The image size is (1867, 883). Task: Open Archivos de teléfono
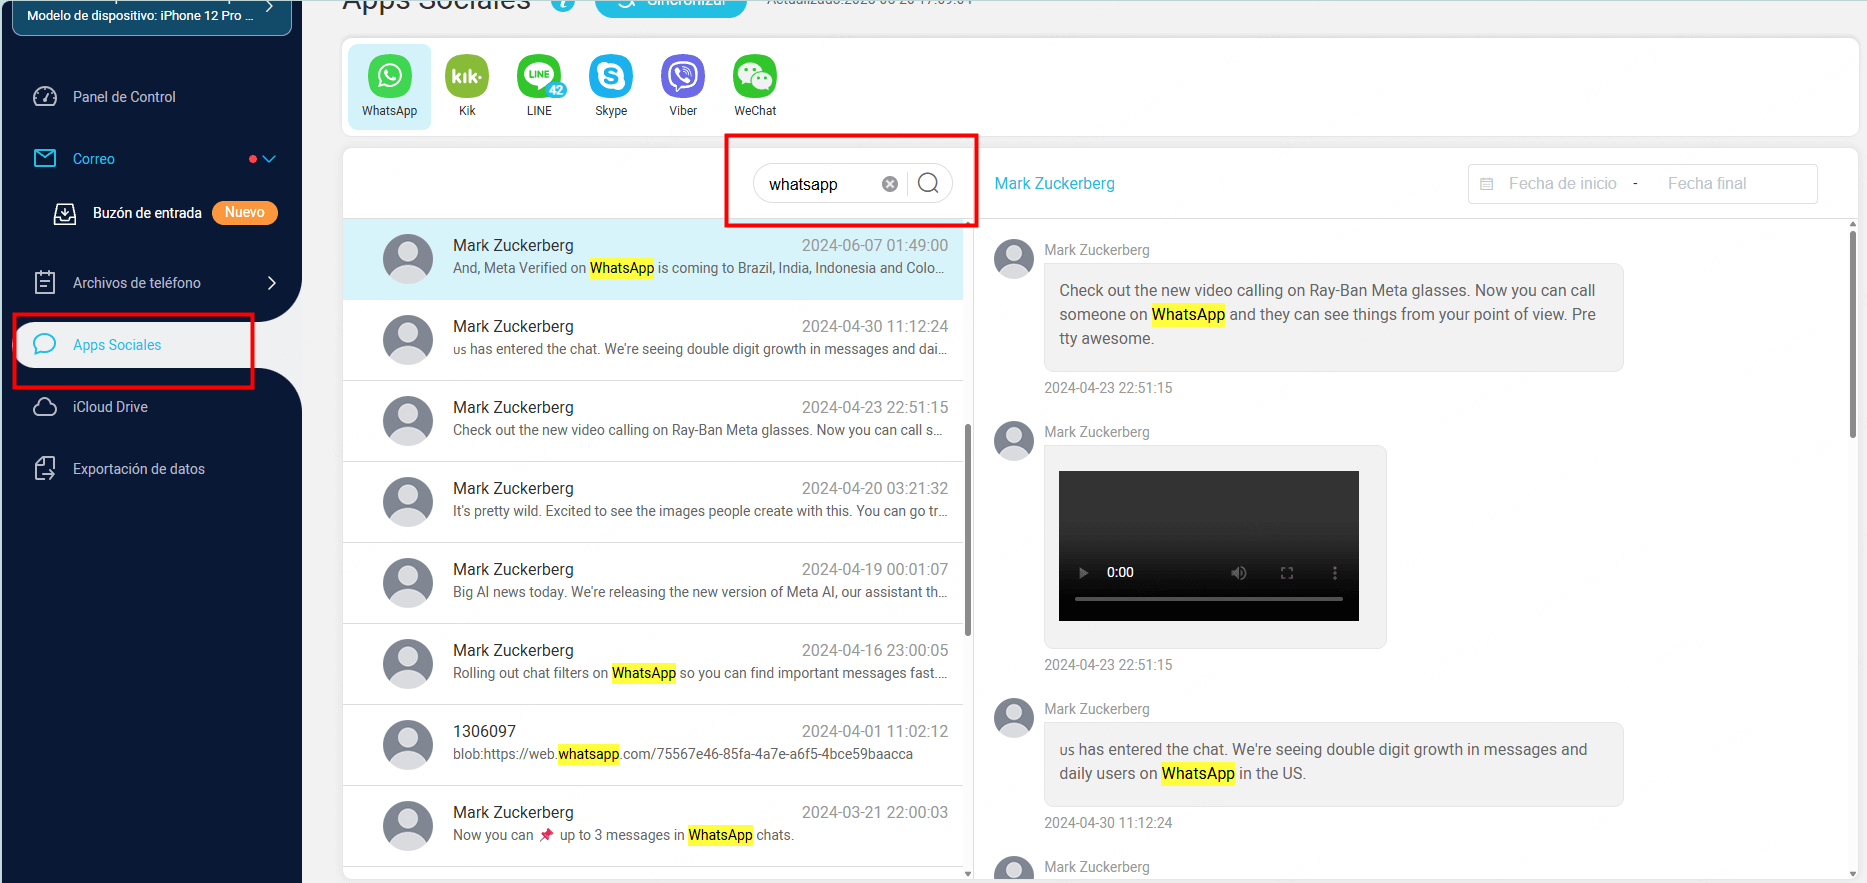point(137,283)
